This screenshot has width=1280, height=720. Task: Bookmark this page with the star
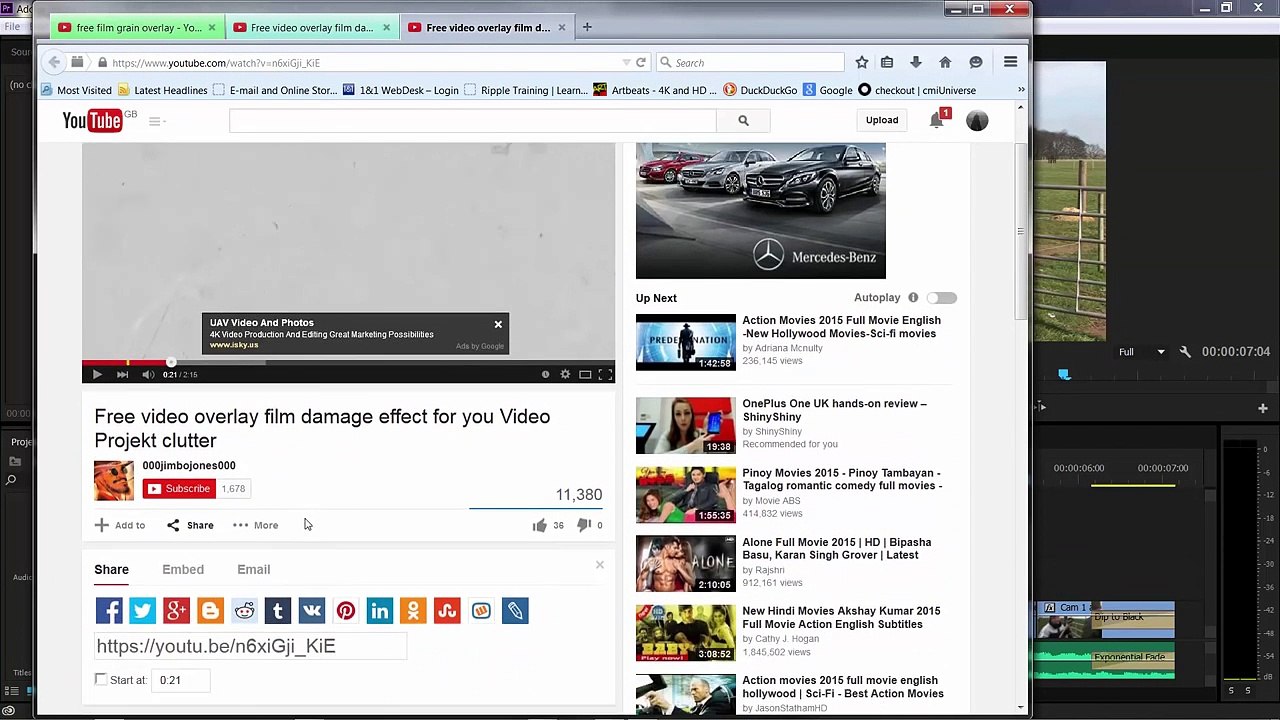click(862, 63)
